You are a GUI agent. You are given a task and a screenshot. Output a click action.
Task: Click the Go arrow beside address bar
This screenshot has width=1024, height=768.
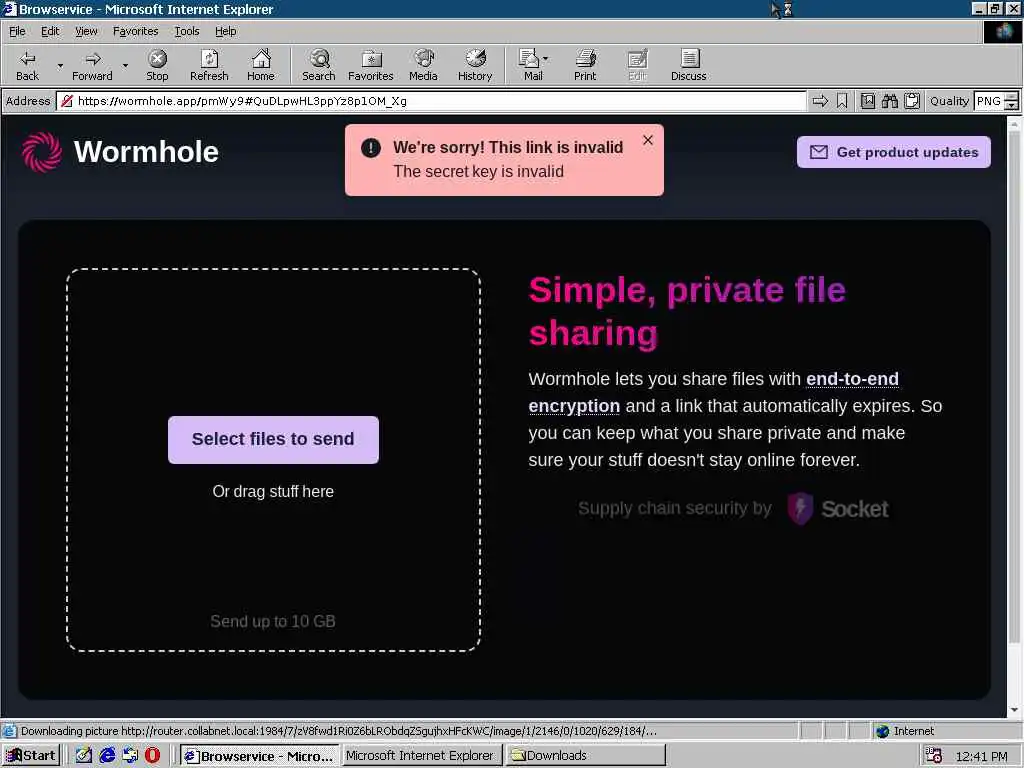point(820,101)
